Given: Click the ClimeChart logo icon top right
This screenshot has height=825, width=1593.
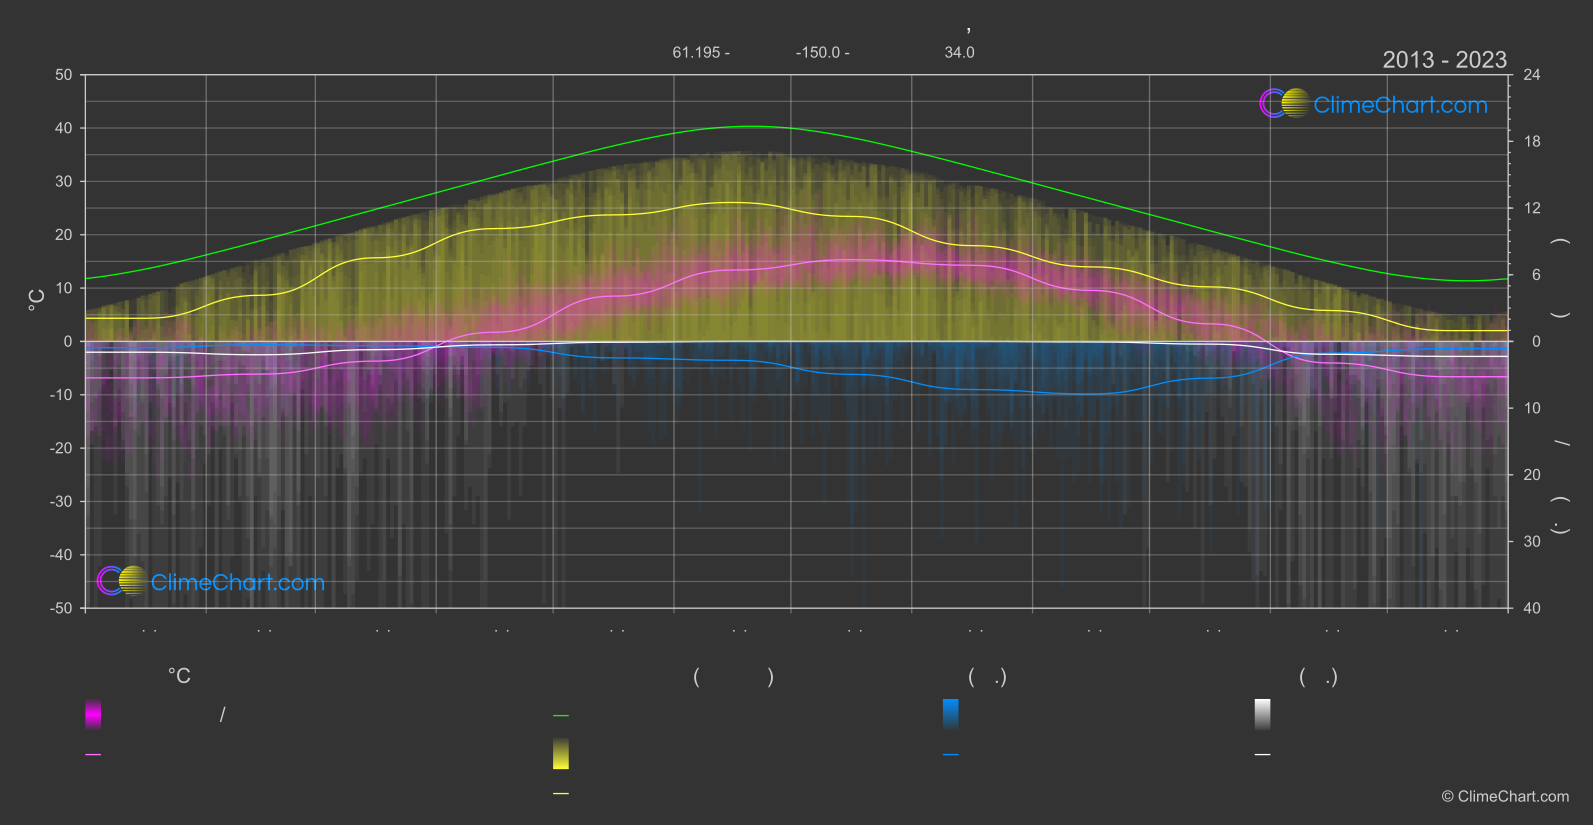Looking at the screenshot, I should pyautogui.click(x=1284, y=104).
